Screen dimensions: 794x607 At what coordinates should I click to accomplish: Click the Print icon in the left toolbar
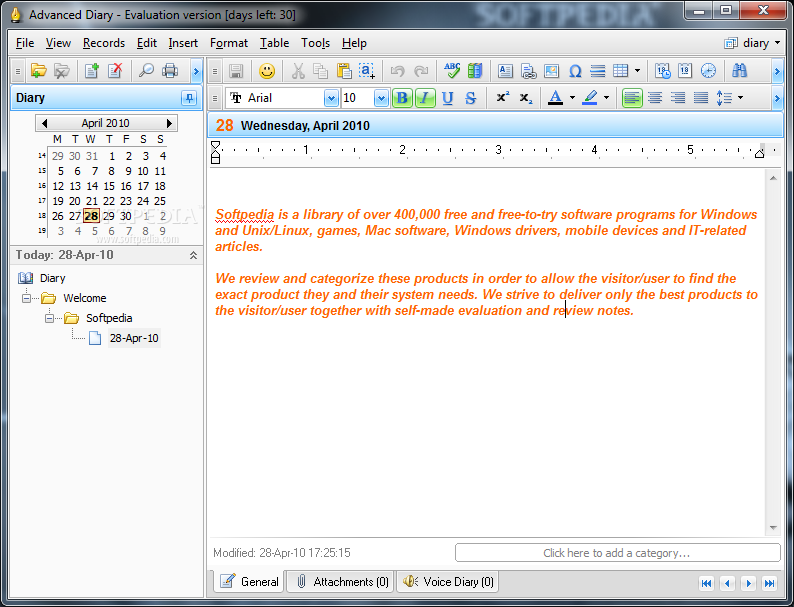tap(170, 70)
